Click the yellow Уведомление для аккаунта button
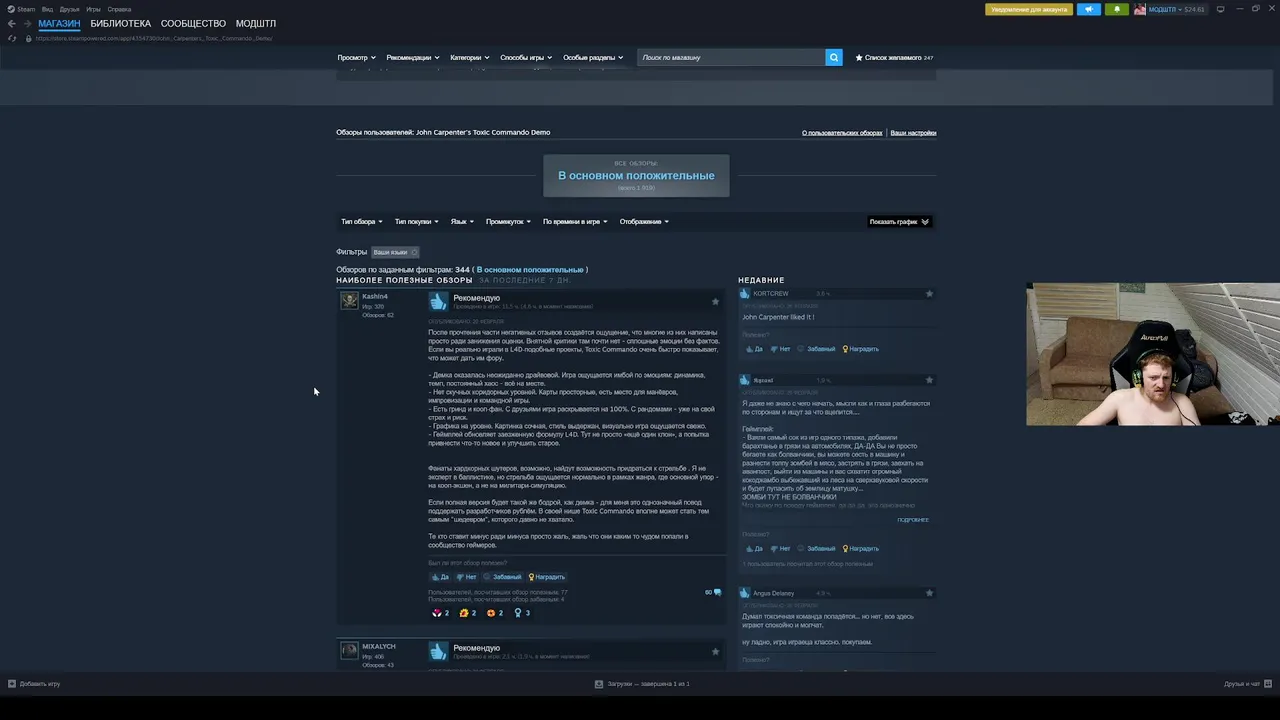This screenshot has width=1280, height=720. [x=1029, y=9]
